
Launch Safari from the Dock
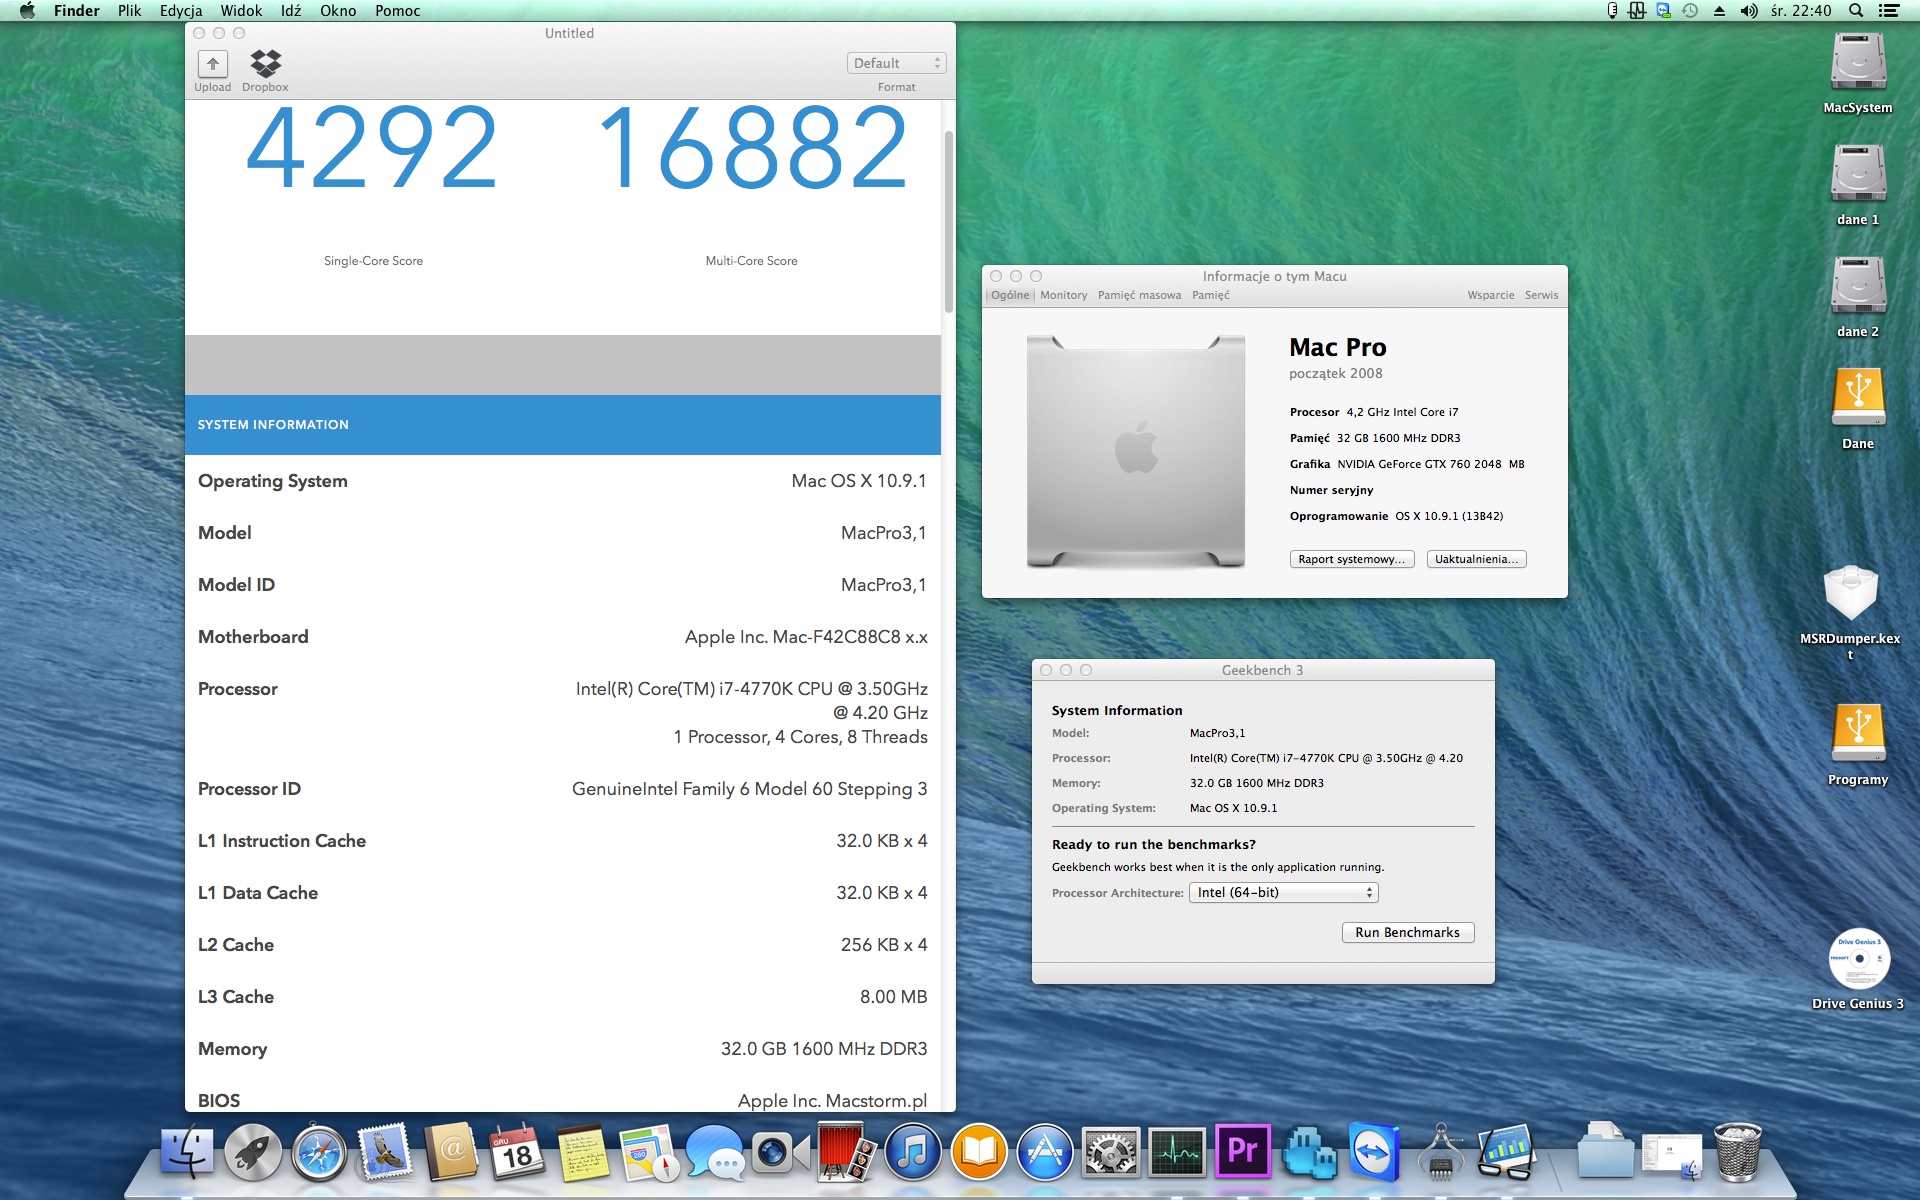pyautogui.click(x=319, y=1153)
